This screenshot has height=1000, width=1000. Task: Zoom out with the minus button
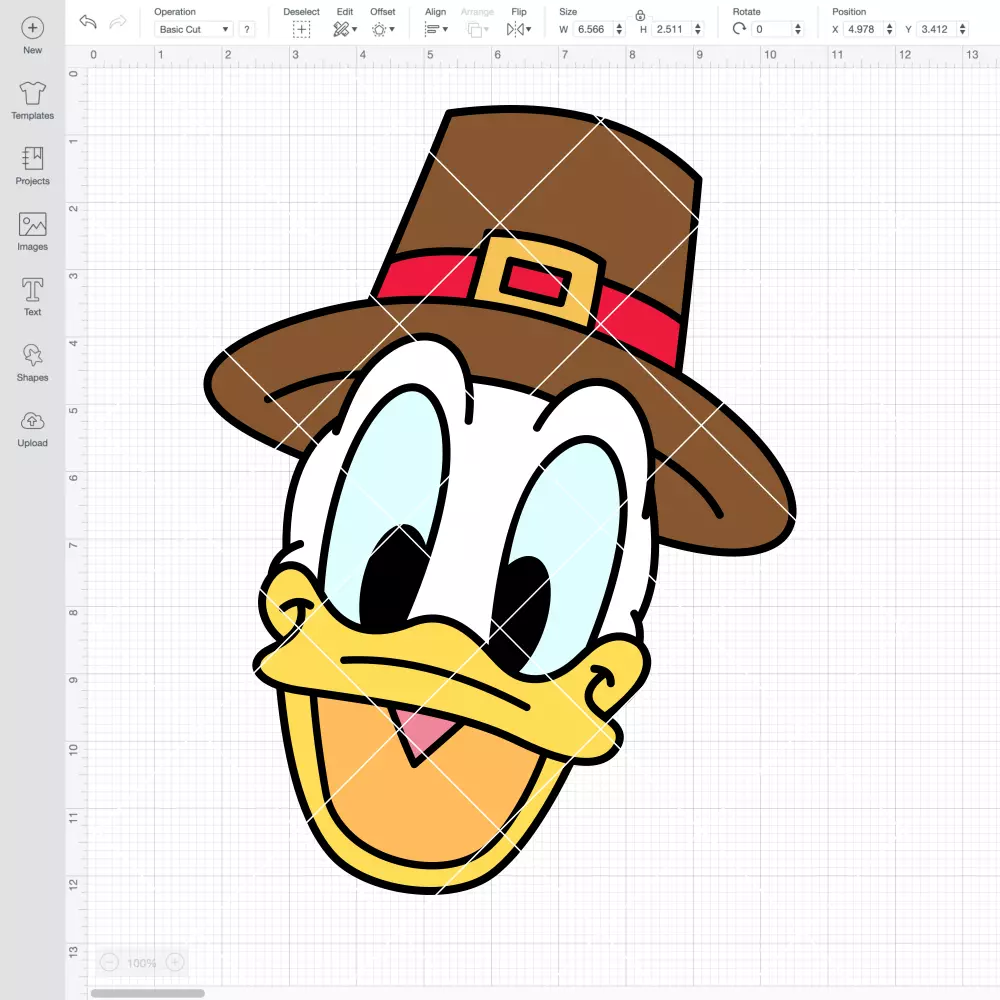click(110, 962)
